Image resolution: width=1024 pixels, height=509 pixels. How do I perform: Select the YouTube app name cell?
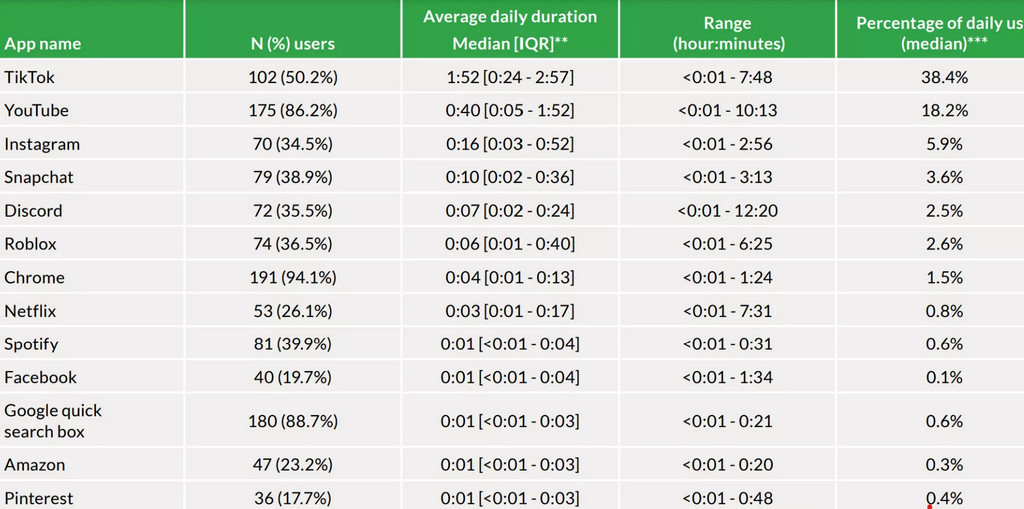click(x=36, y=110)
